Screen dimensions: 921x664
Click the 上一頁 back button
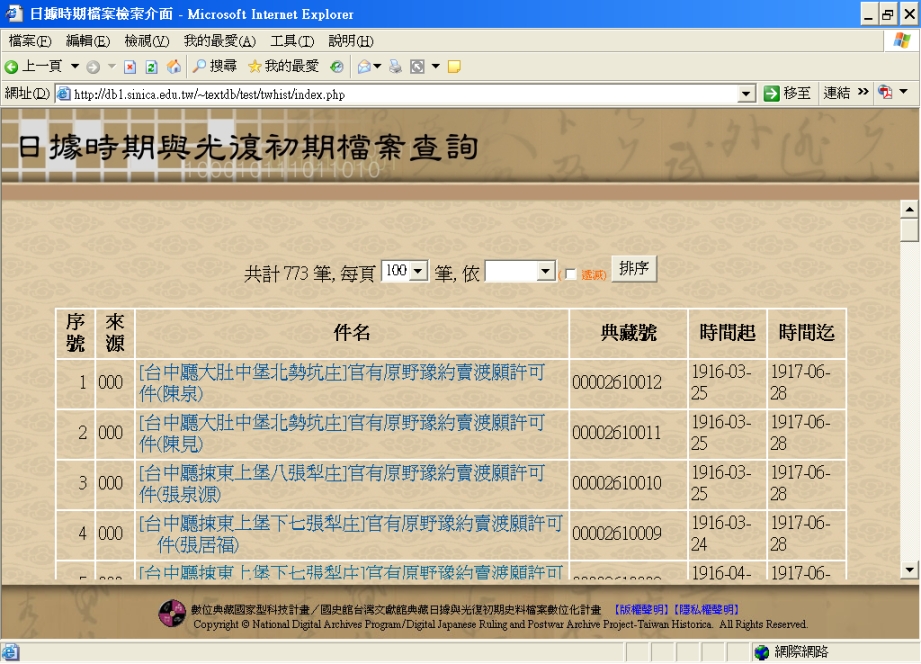click(33, 67)
